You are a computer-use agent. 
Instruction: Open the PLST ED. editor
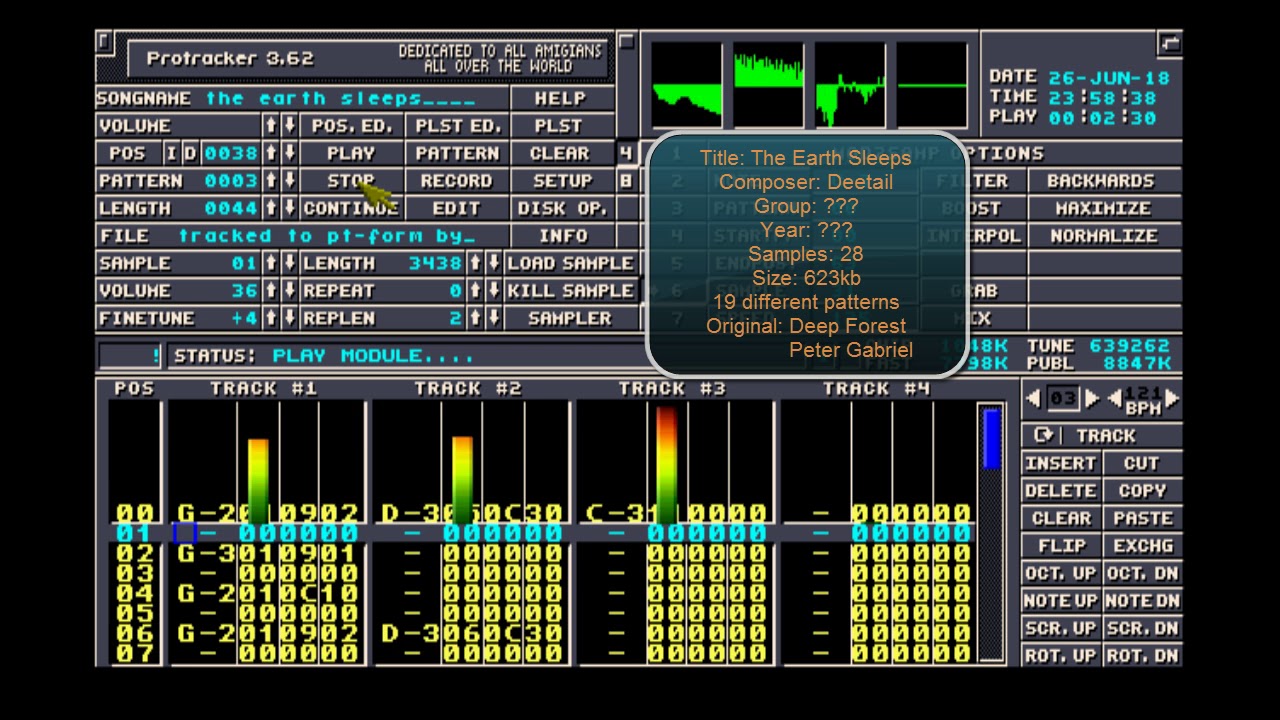[x=456, y=126]
